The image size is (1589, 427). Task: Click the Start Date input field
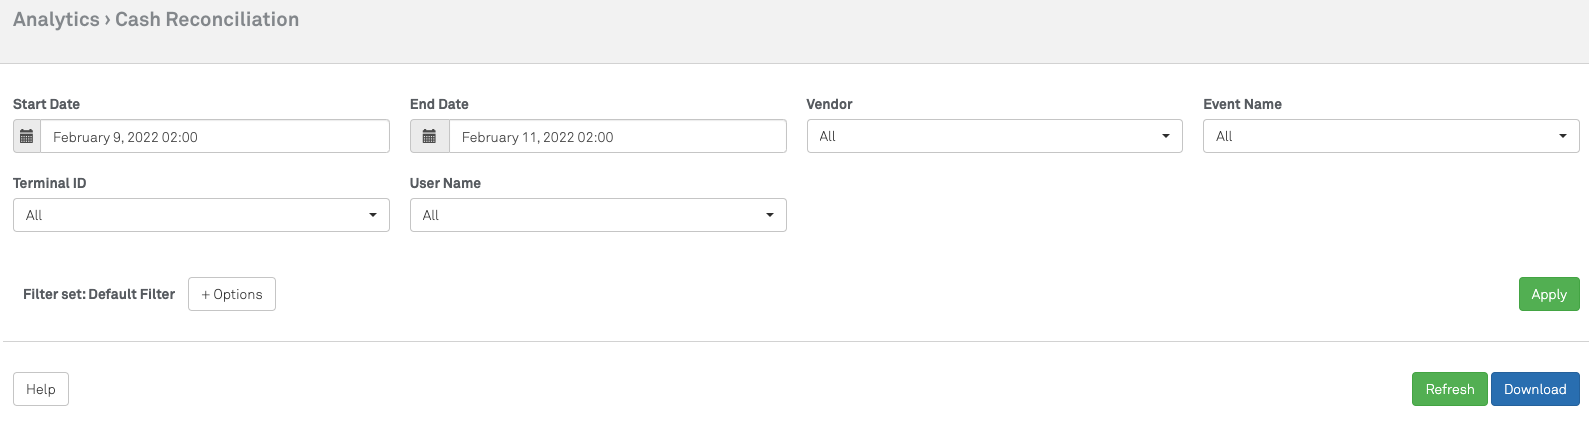[x=215, y=137]
